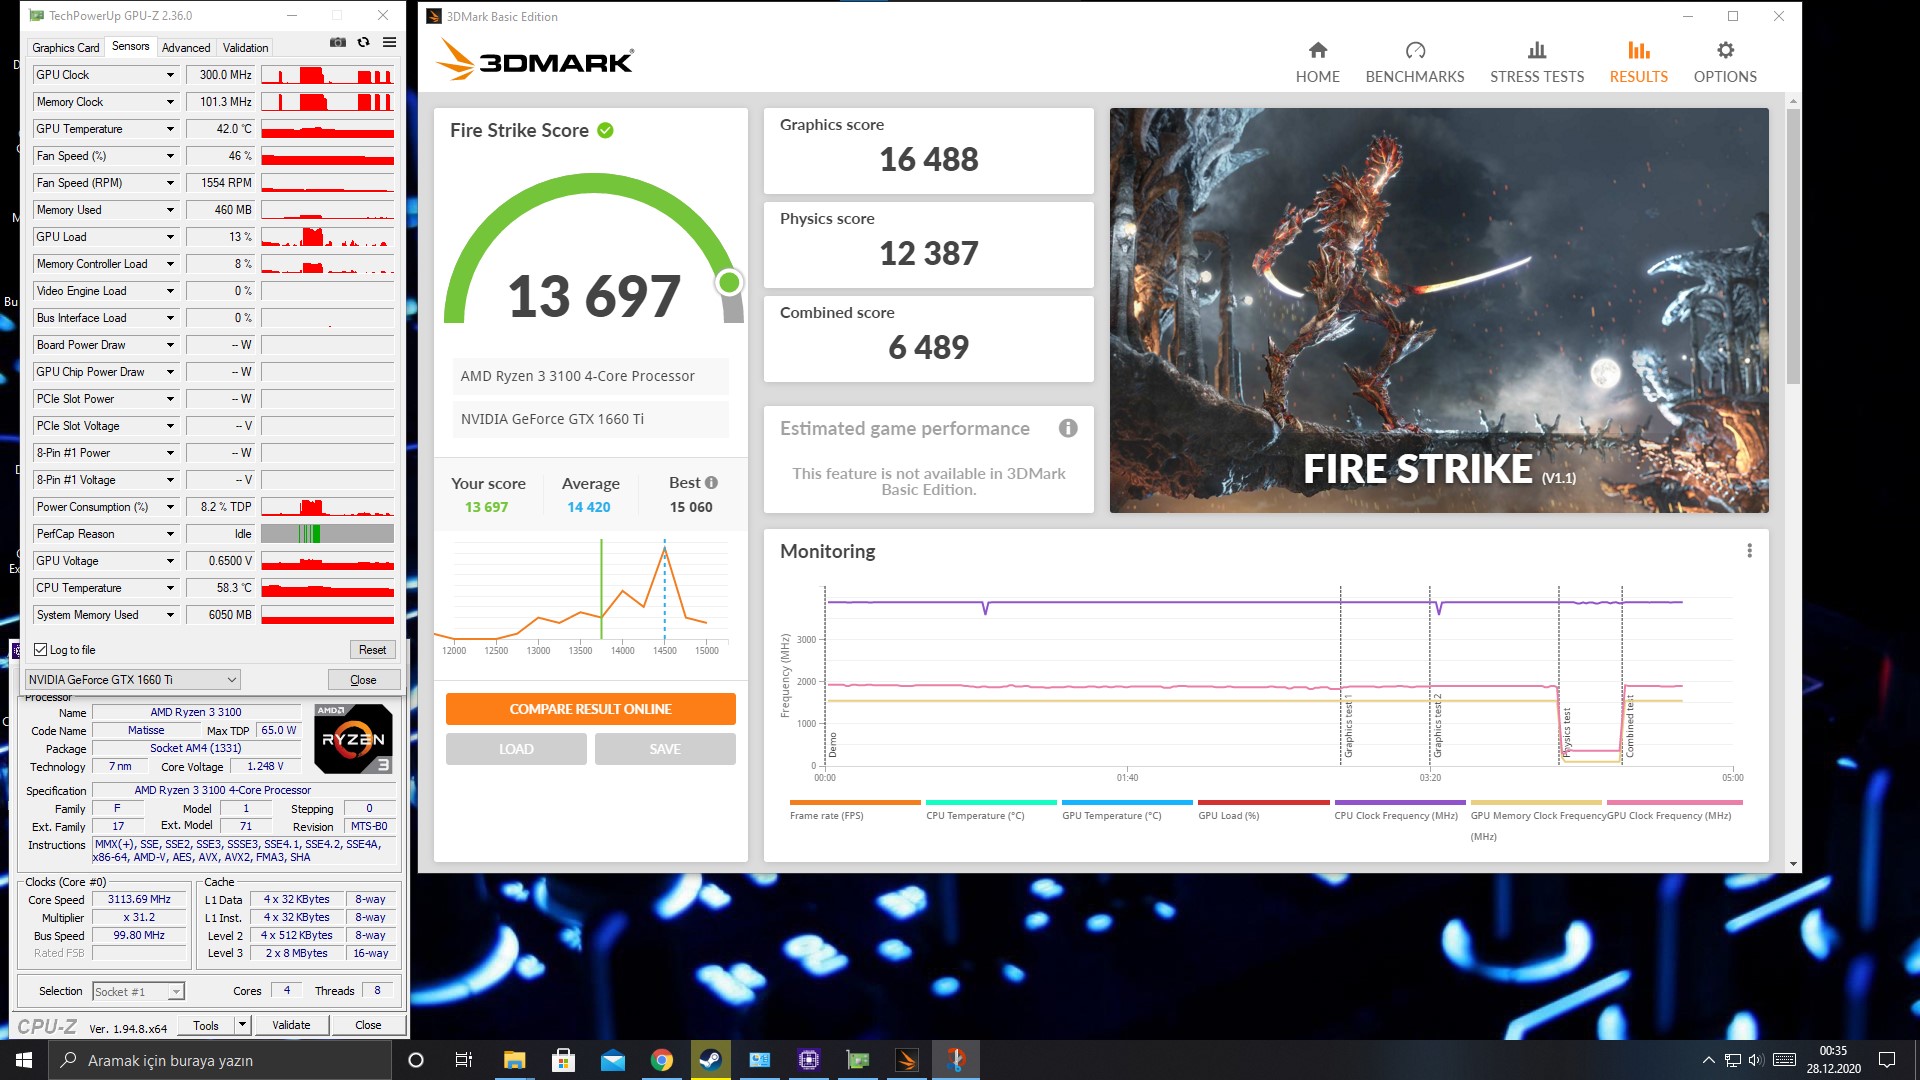Click the 3DMark logo

(535, 61)
